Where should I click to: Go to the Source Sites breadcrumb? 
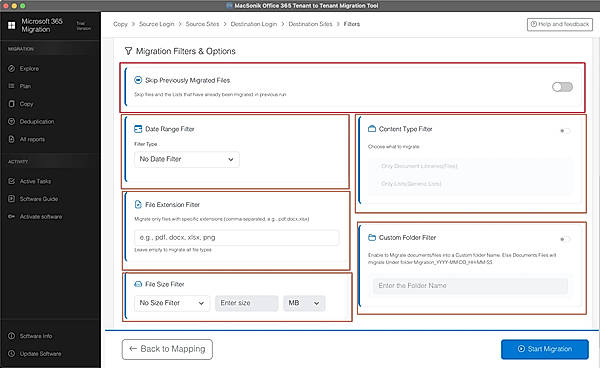click(202, 24)
